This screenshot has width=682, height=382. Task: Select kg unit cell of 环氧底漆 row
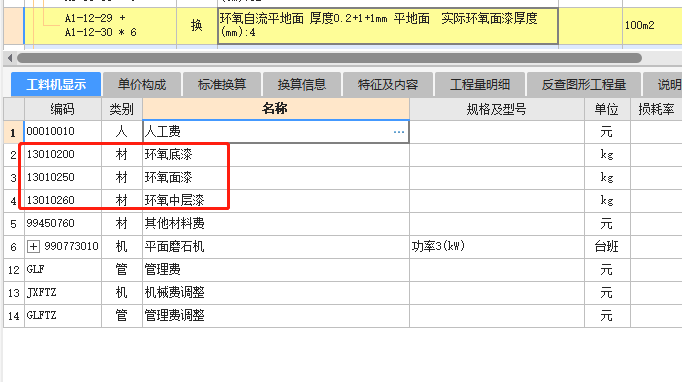[607, 154]
